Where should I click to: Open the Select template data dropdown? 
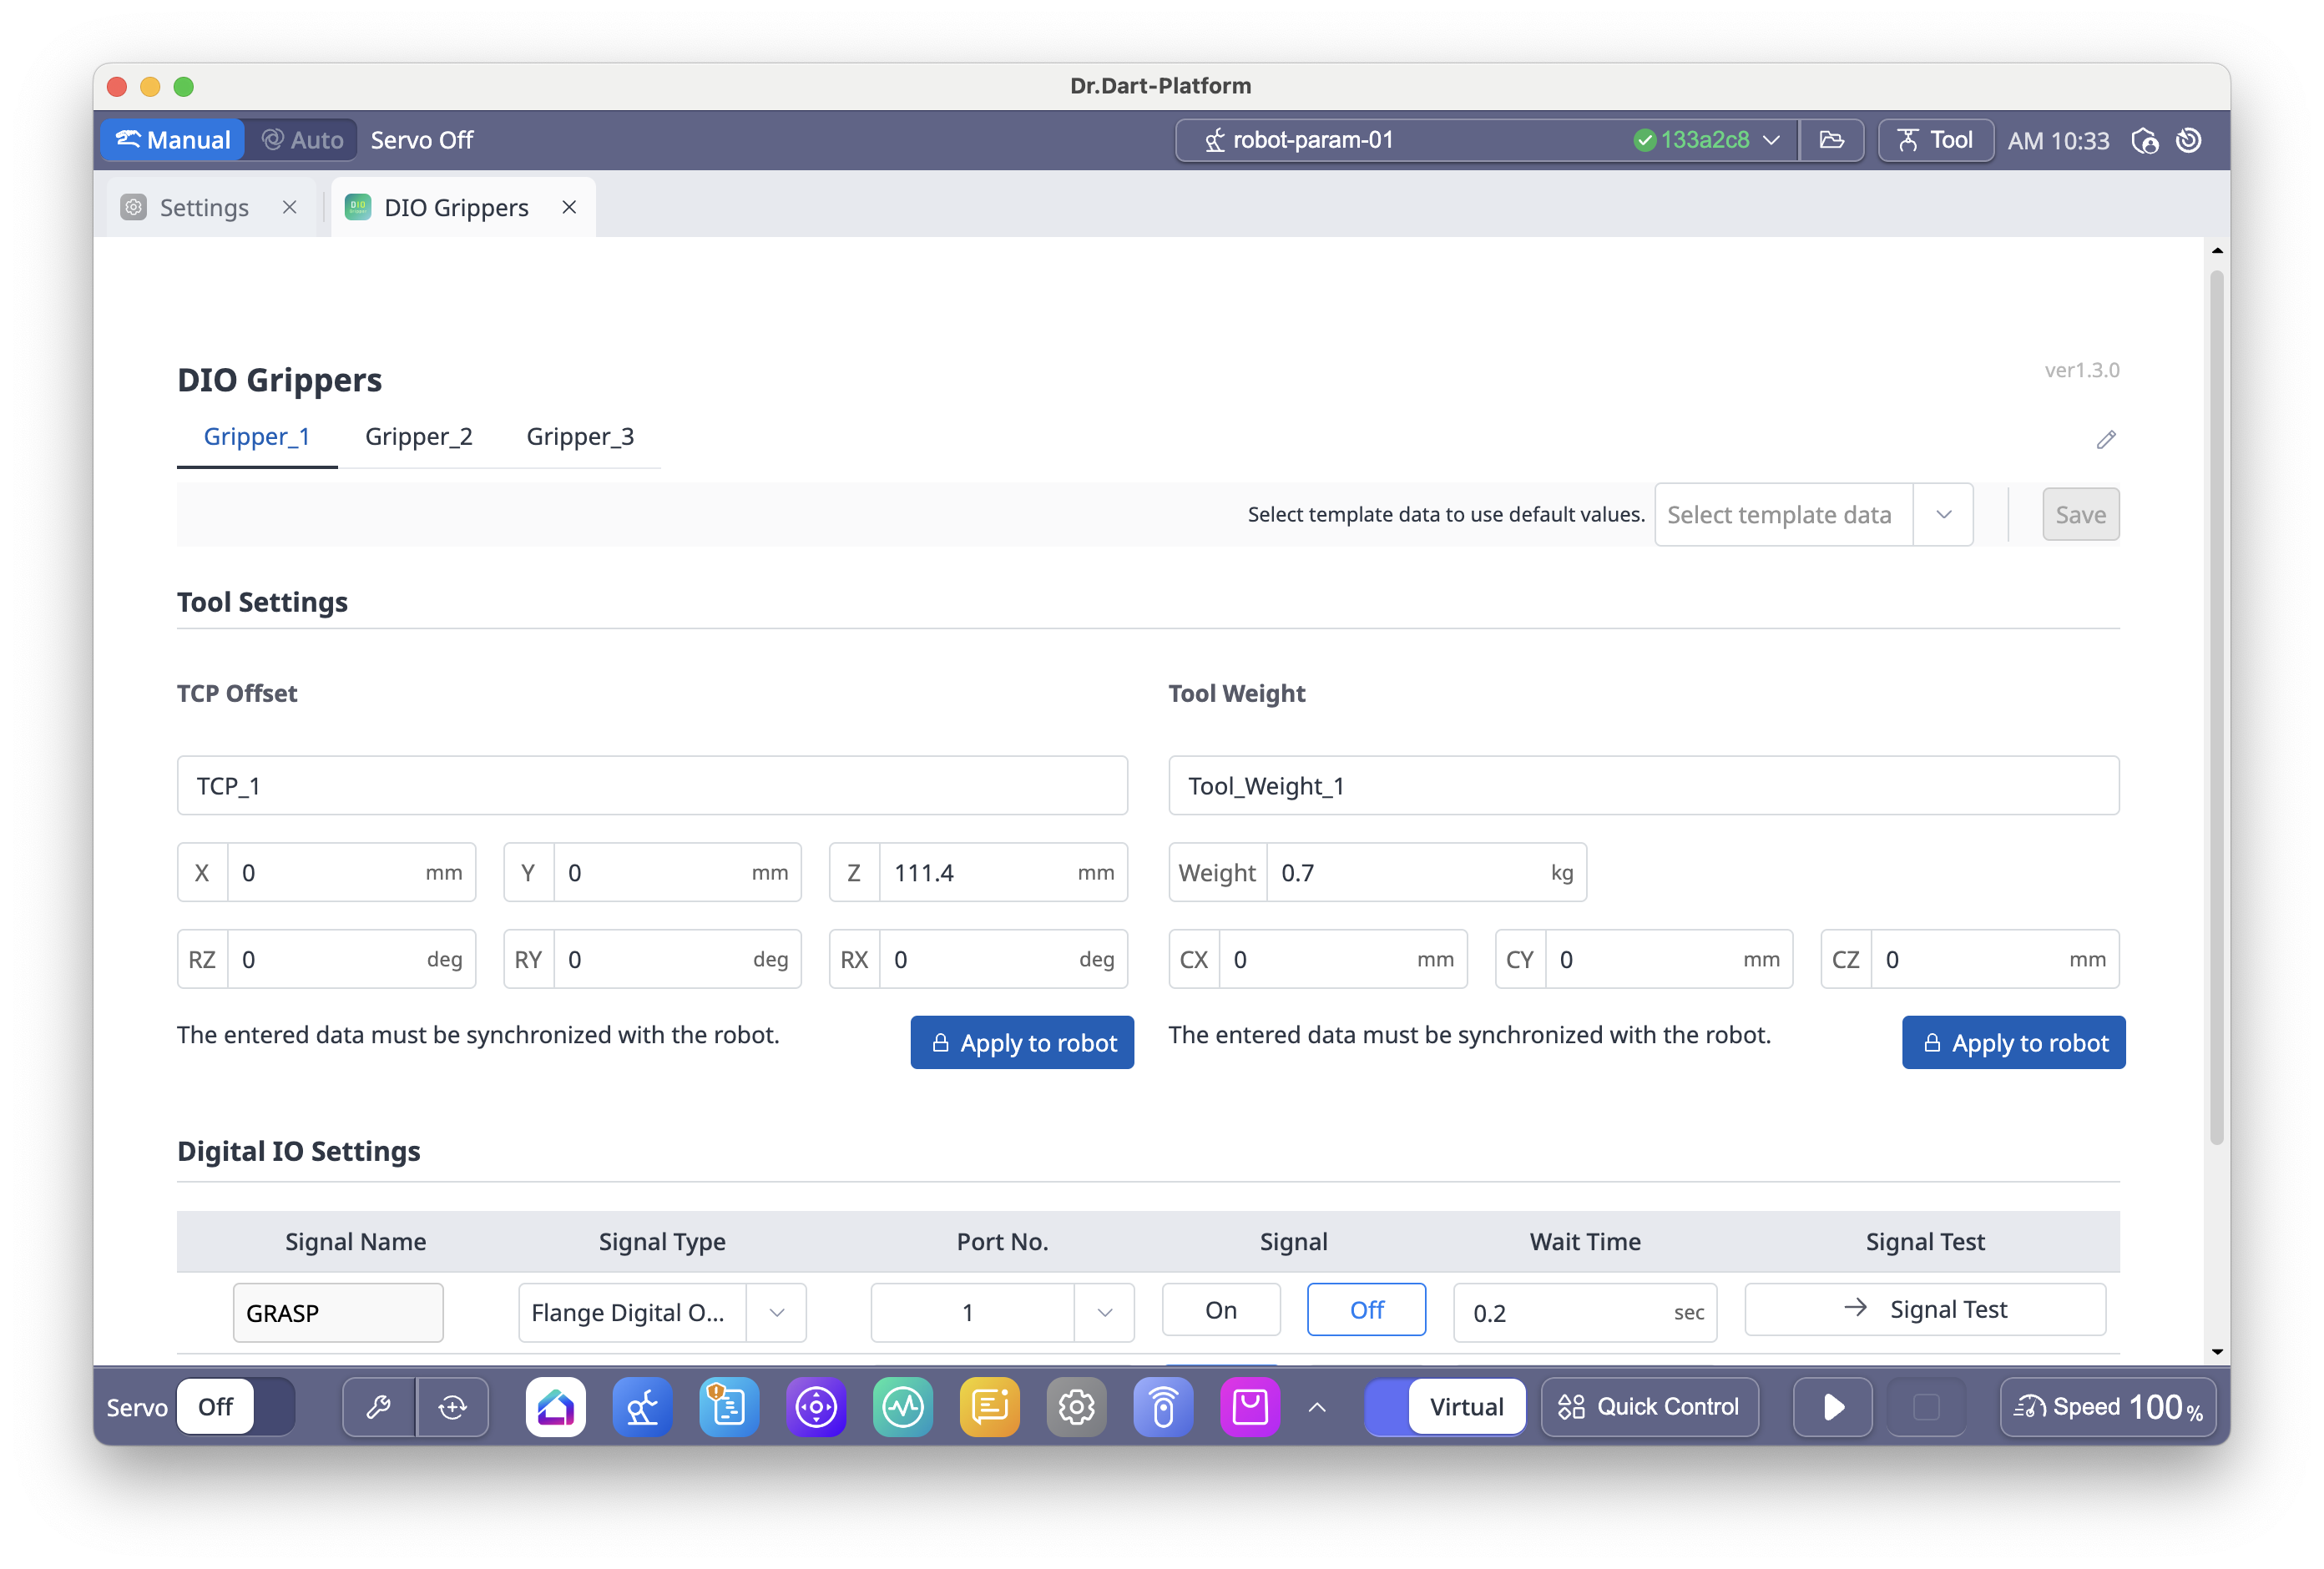(1813, 515)
